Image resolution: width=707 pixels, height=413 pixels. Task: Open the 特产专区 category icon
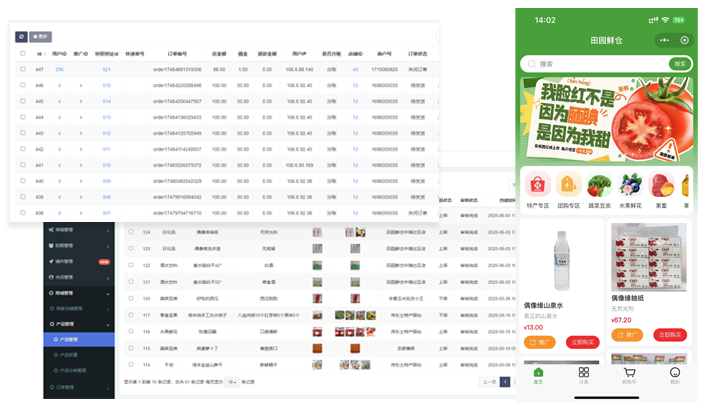538,185
